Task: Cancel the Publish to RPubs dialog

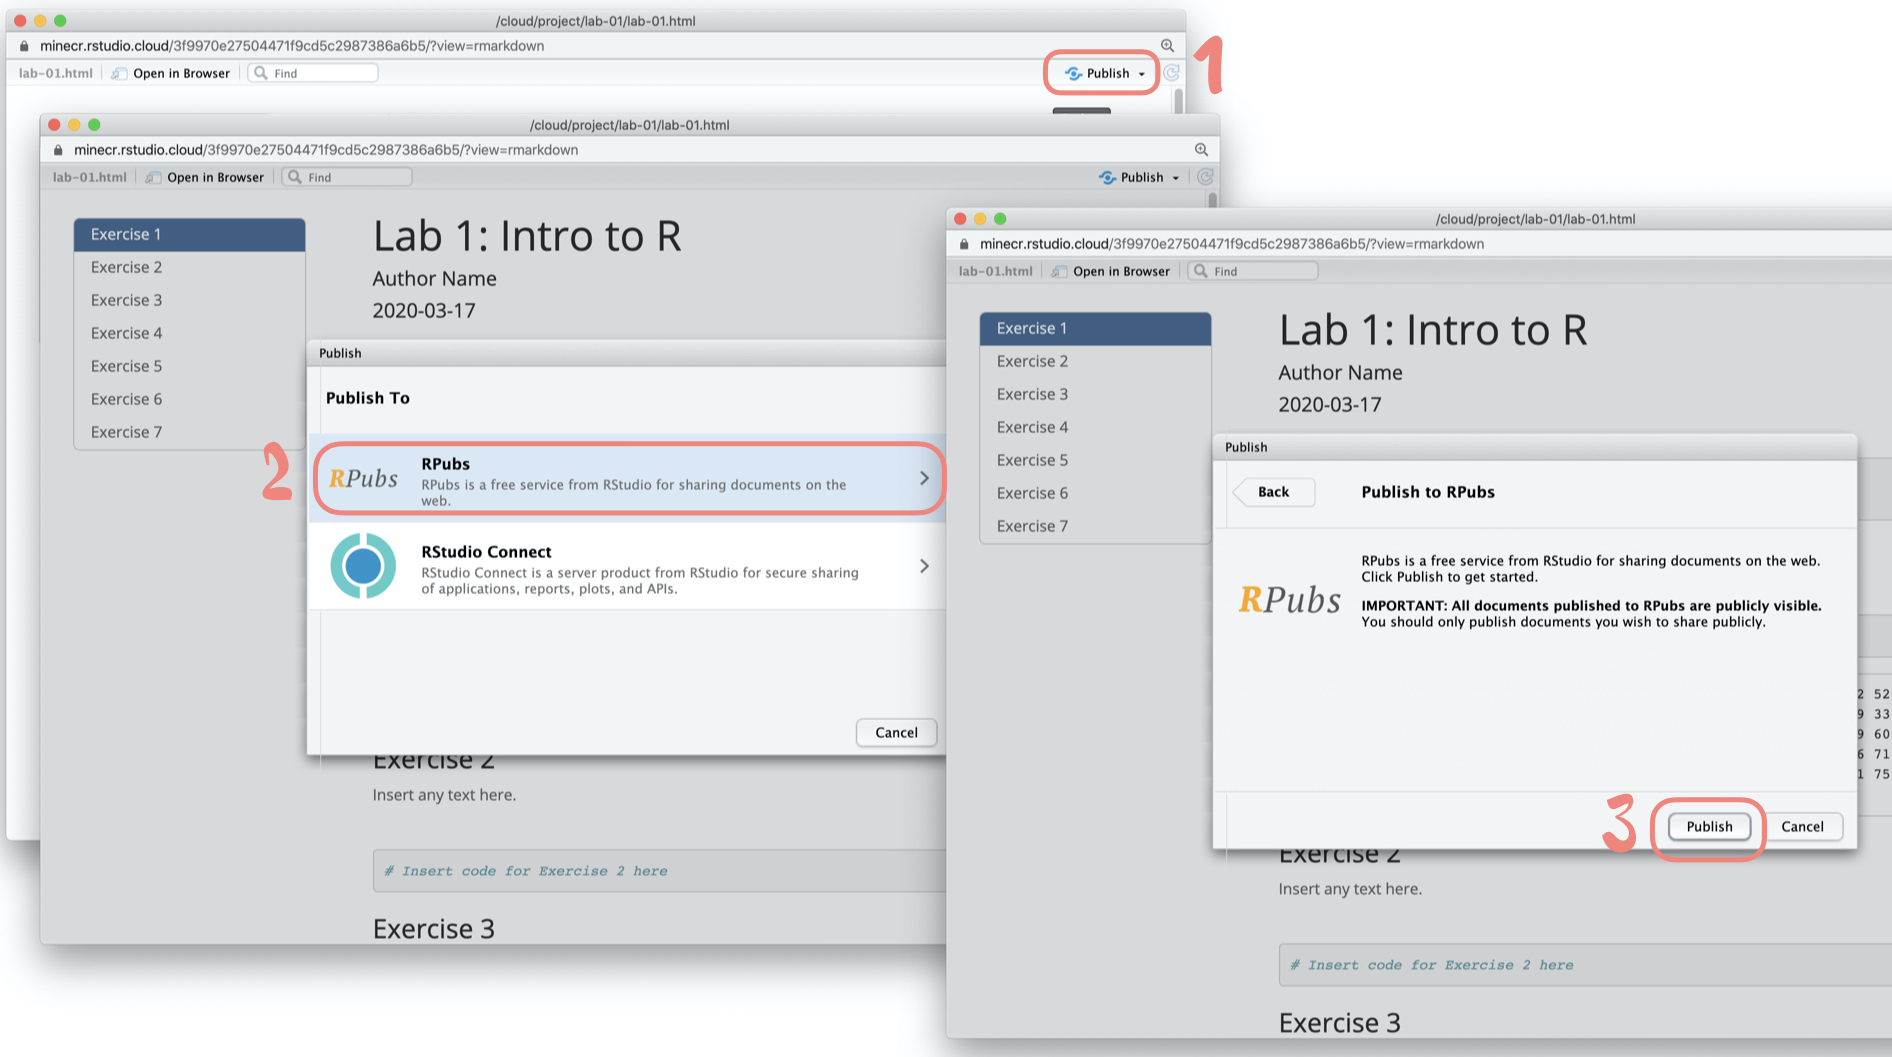Action: point(1802,826)
